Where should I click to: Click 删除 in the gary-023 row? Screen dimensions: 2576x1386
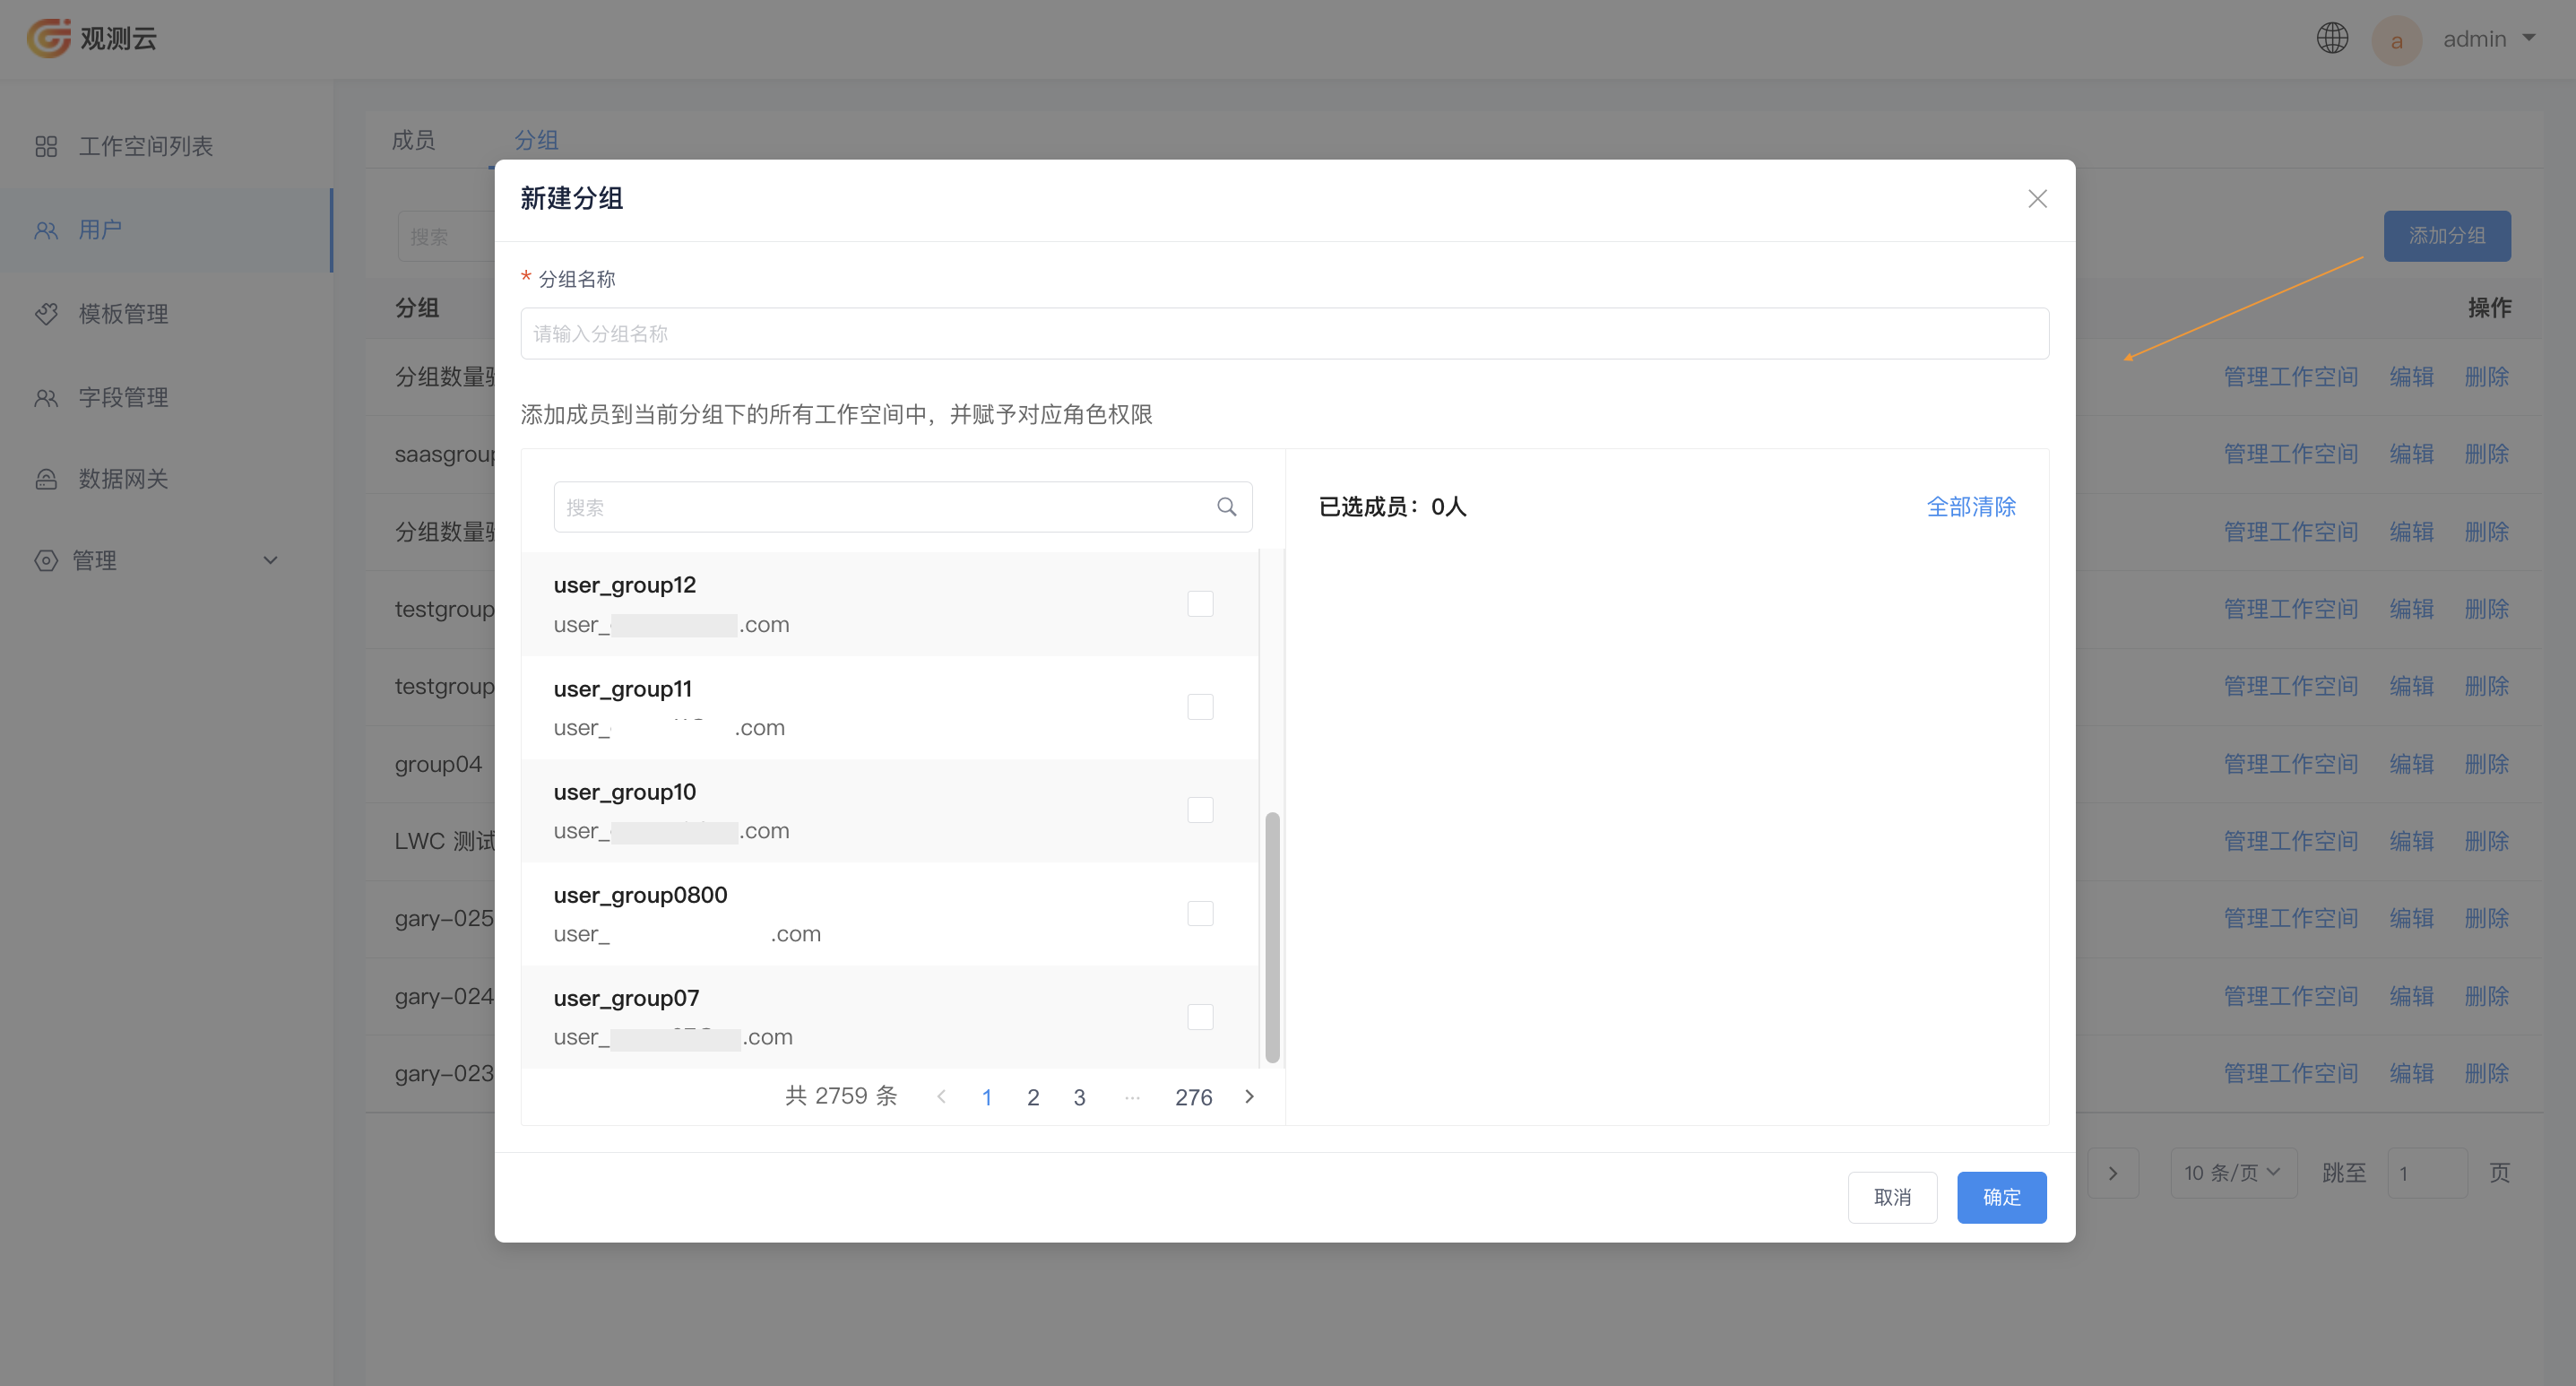pos(2486,1073)
